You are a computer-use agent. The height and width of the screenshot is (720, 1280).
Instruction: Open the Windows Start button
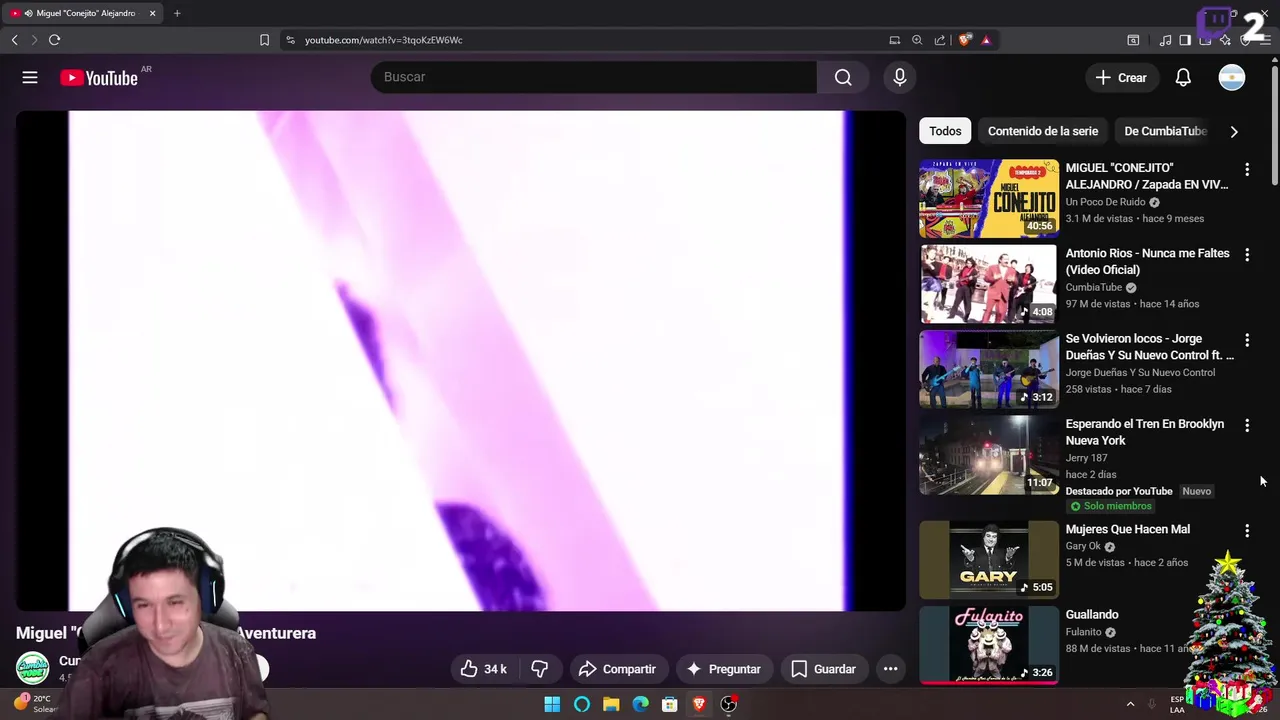click(x=552, y=704)
